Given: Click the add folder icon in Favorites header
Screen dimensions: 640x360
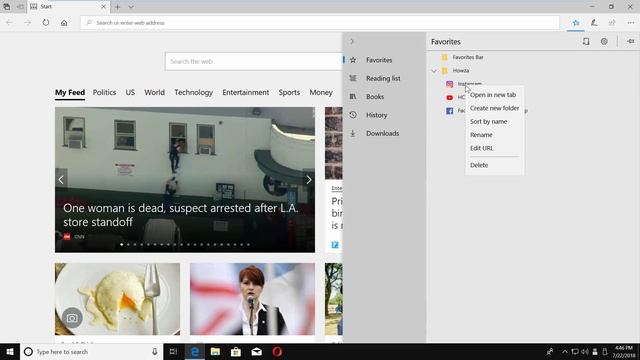Looking at the screenshot, I should (x=586, y=41).
